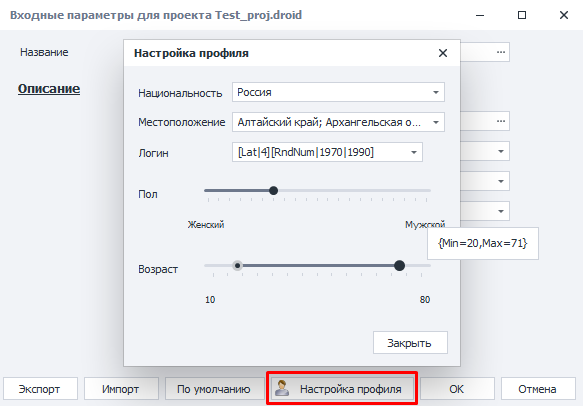The height and width of the screenshot is (406, 583).
Task: Open the Описание underlined link
Action: point(49,89)
